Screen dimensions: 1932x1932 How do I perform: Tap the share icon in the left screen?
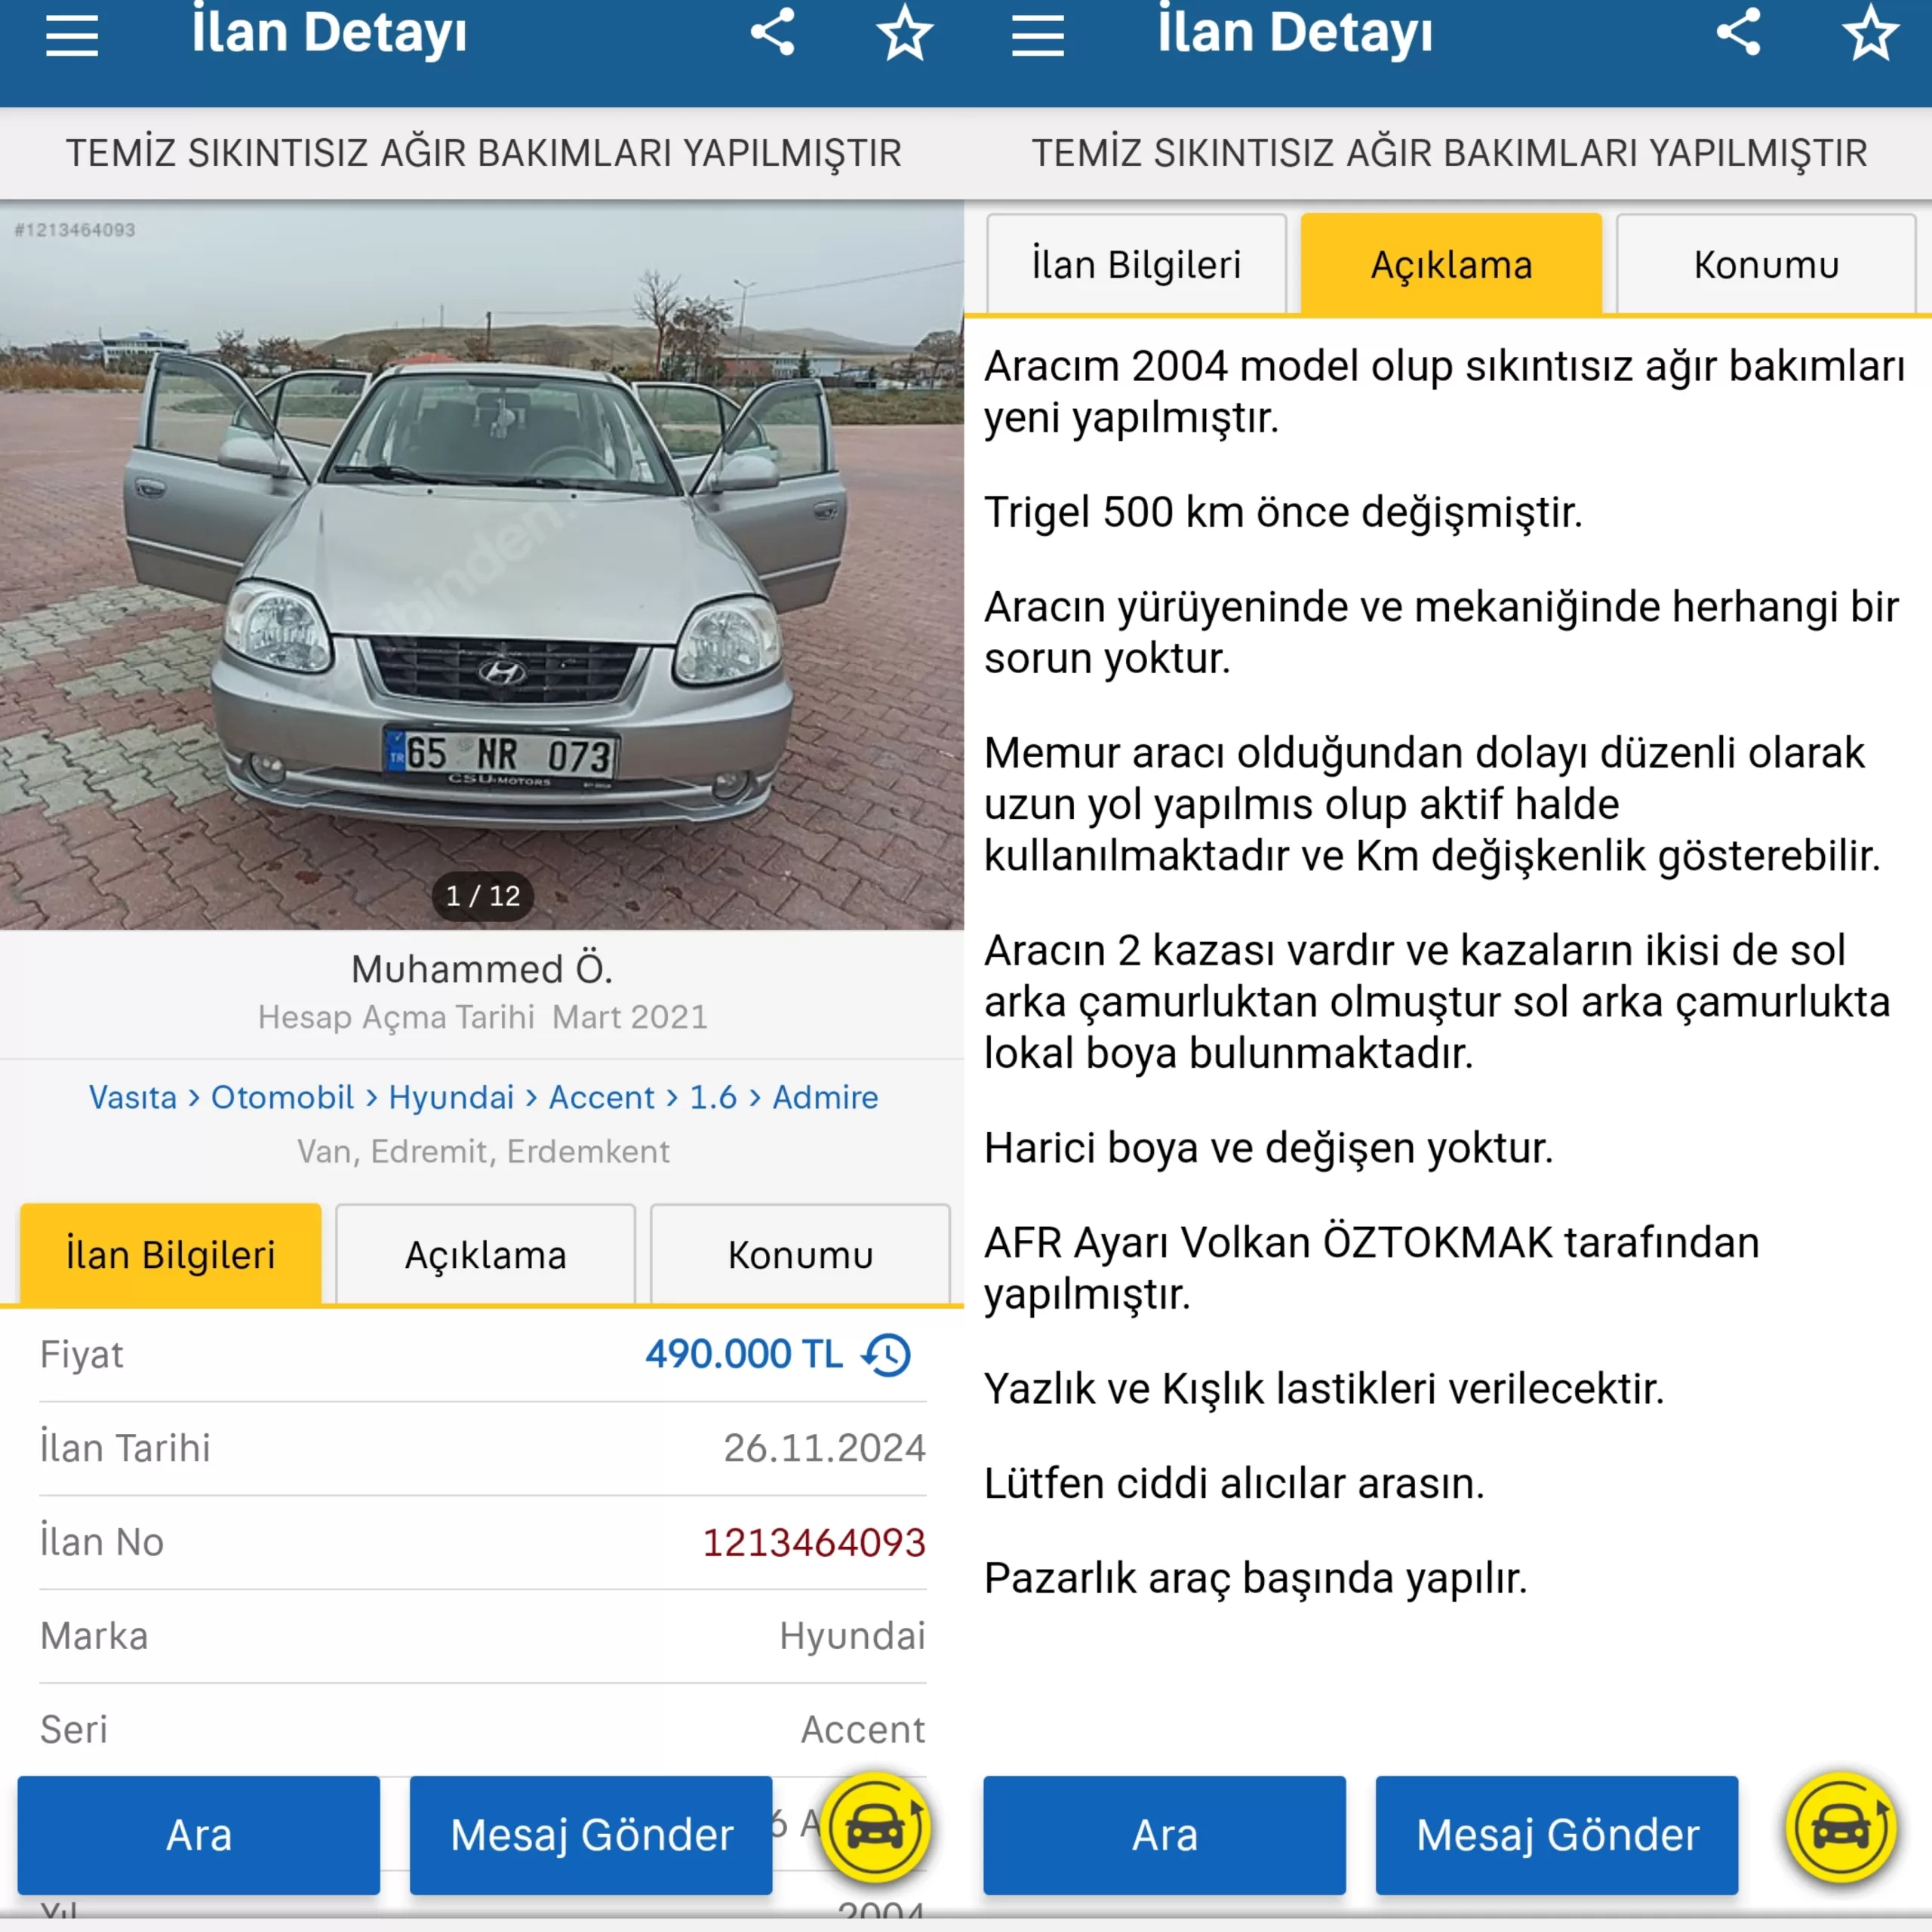point(773,33)
